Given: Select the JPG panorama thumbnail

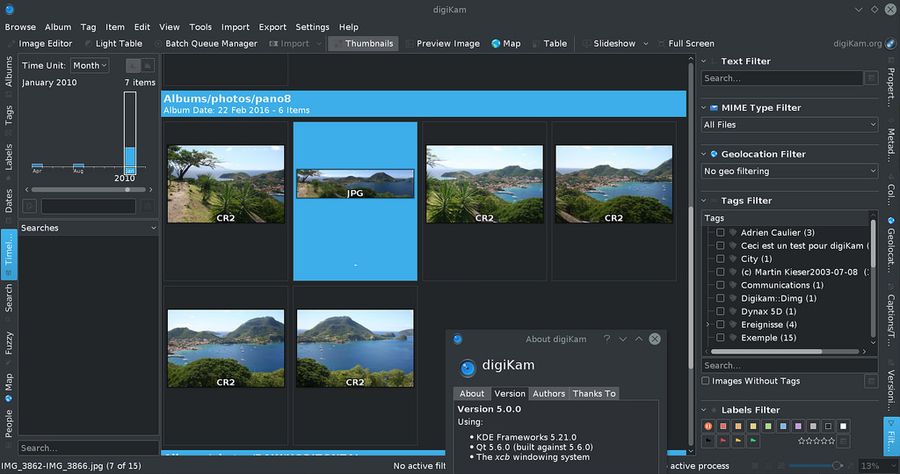Looking at the screenshot, I should pyautogui.click(x=355, y=184).
